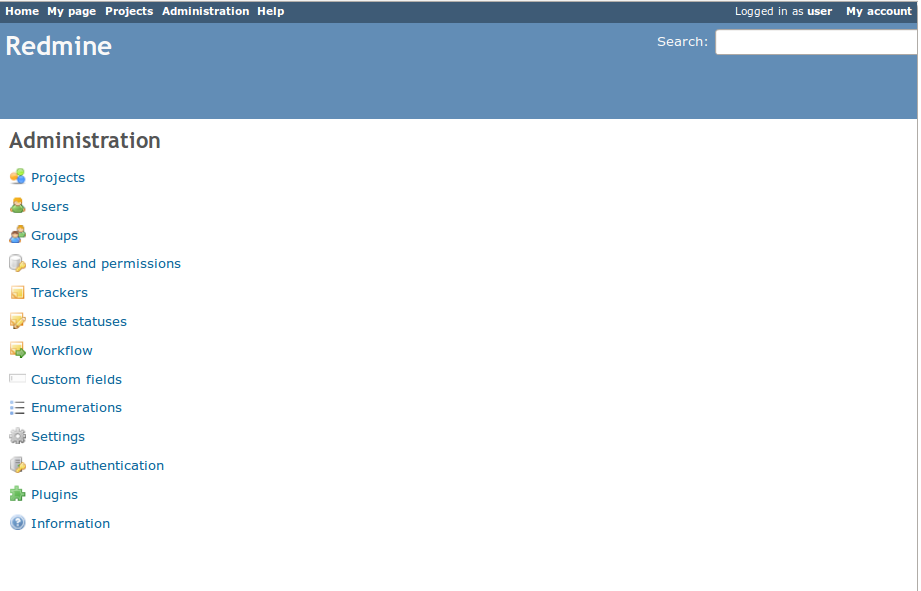Open My page from top menu

pyautogui.click(x=72, y=11)
